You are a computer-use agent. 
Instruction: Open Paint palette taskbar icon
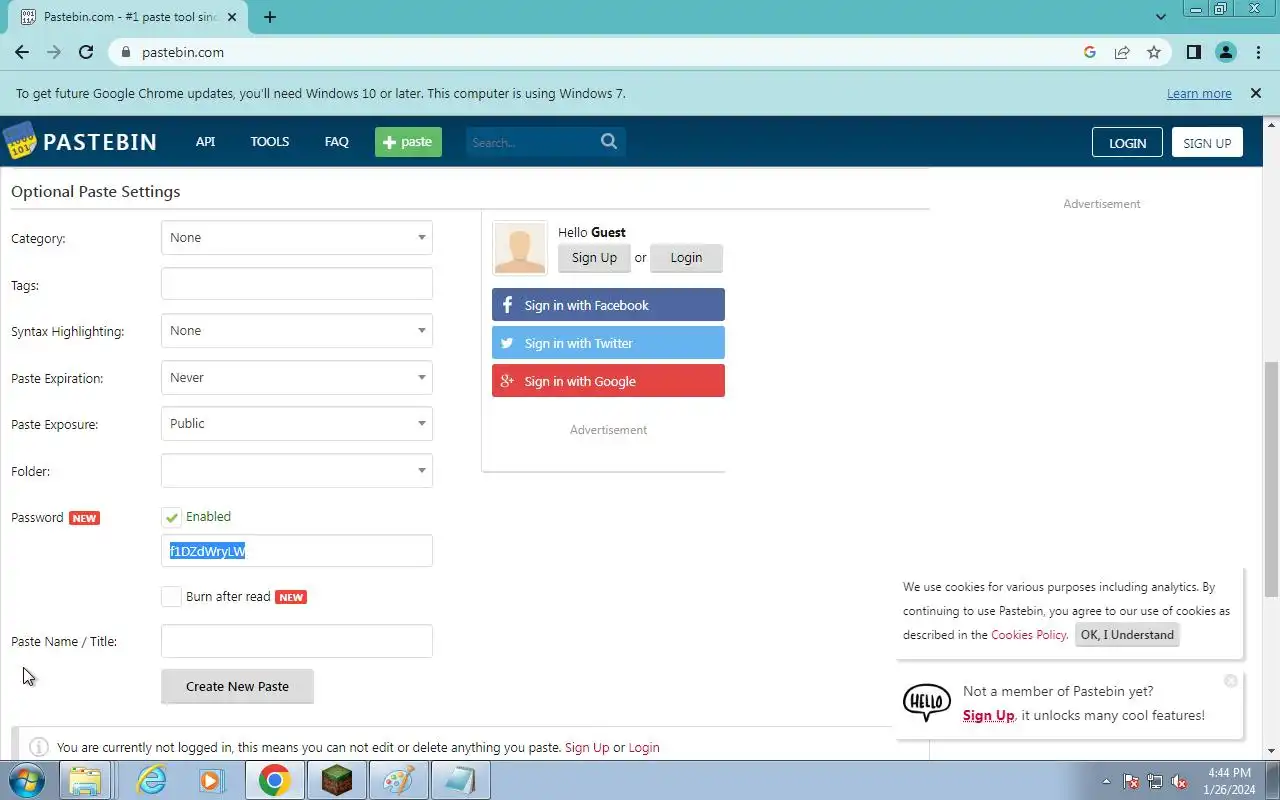(398, 780)
